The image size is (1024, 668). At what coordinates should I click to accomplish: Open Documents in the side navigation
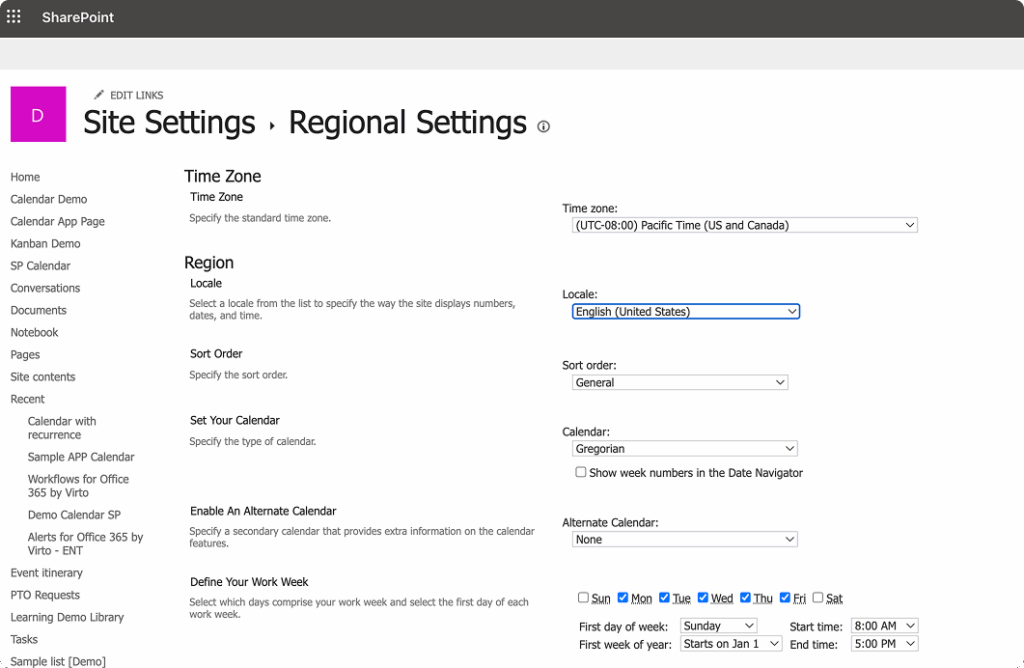tap(38, 310)
